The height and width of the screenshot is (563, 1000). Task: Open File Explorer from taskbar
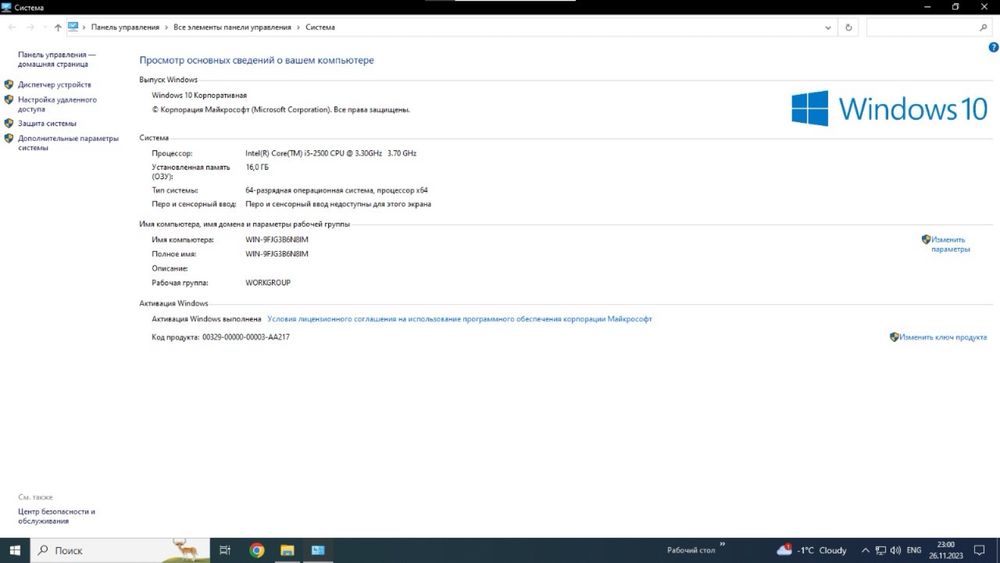coord(287,550)
